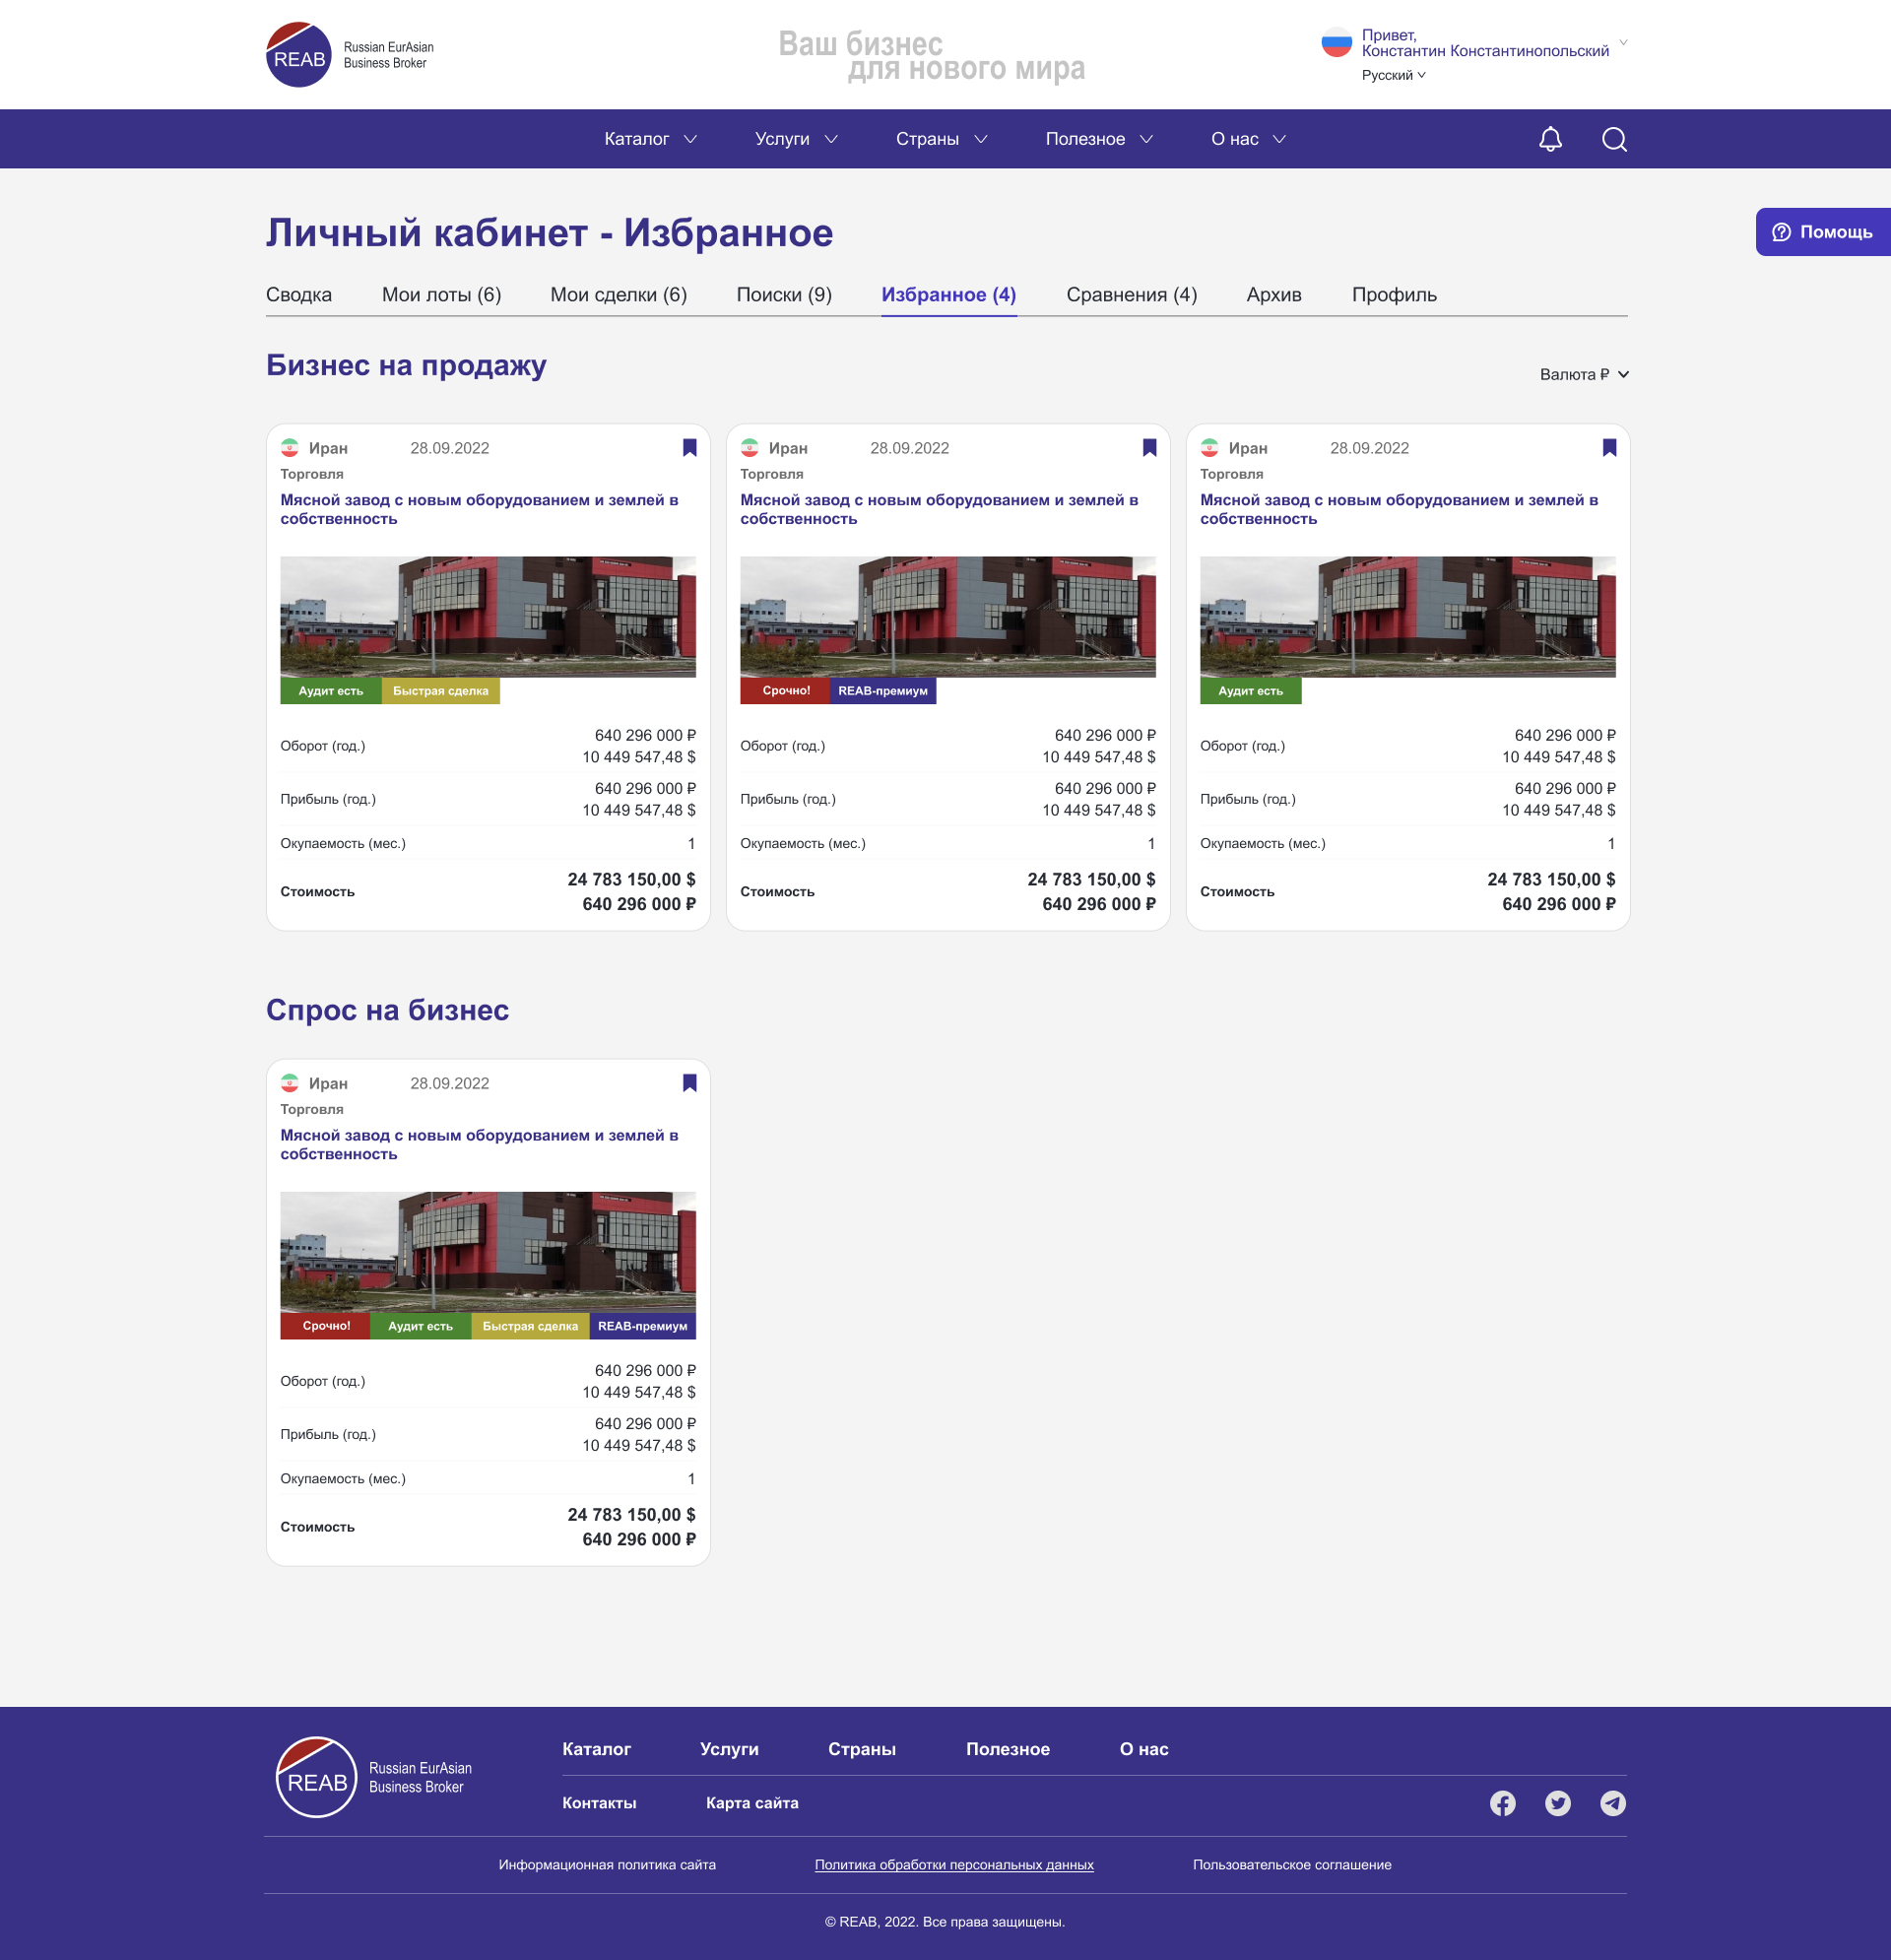
Task: Click the Срочно! red tag on the second card
Action: tap(785, 691)
